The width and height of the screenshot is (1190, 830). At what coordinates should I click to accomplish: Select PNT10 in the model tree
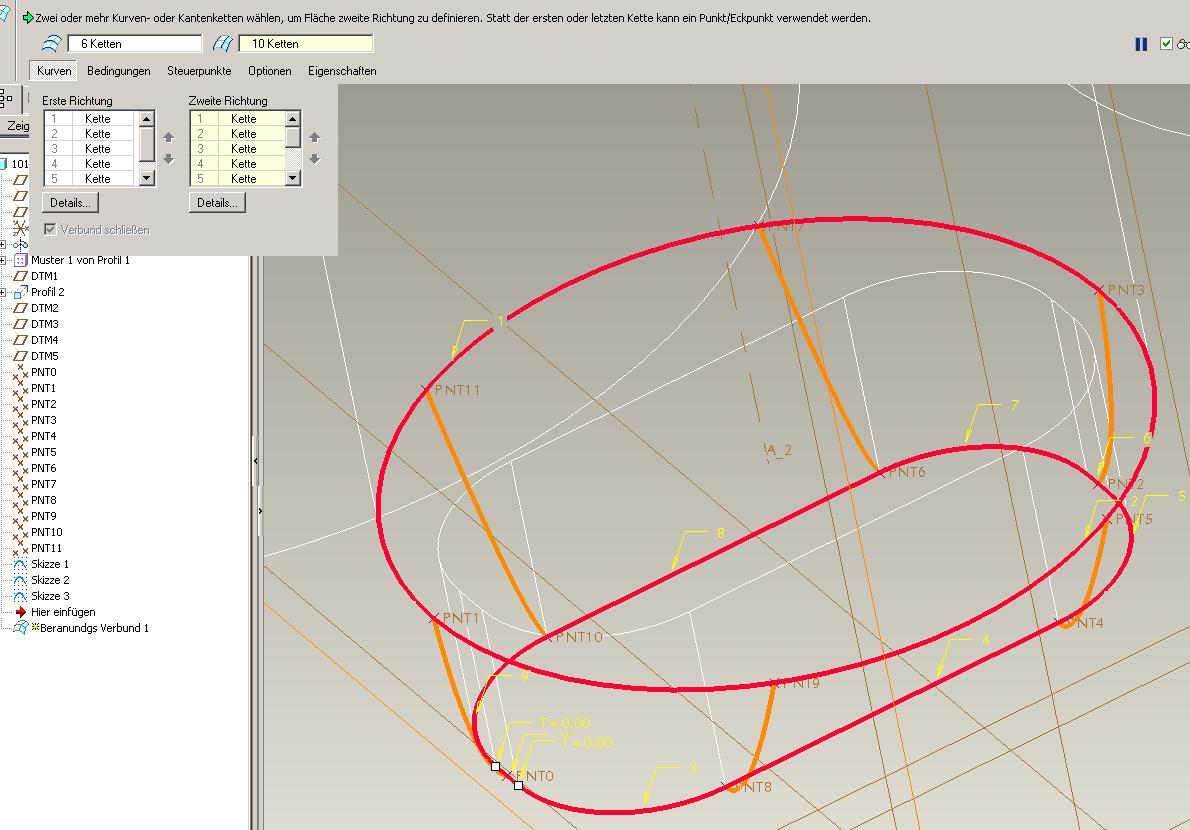click(x=47, y=532)
